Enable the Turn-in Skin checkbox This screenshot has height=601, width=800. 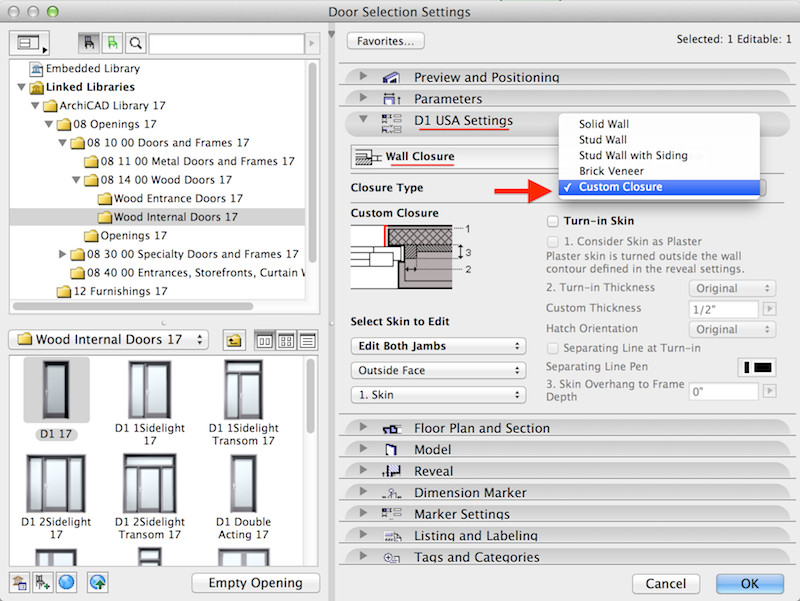coord(553,221)
